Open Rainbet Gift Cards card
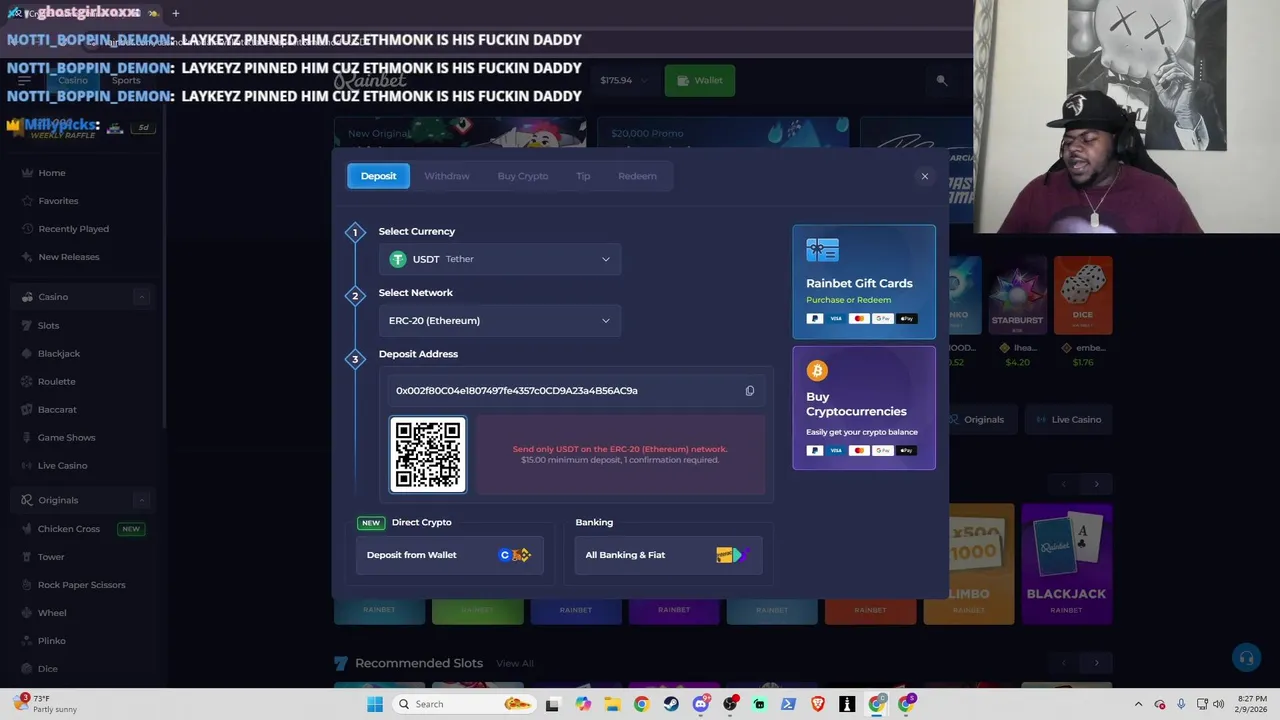Viewport: 1280px width, 720px height. click(x=864, y=282)
